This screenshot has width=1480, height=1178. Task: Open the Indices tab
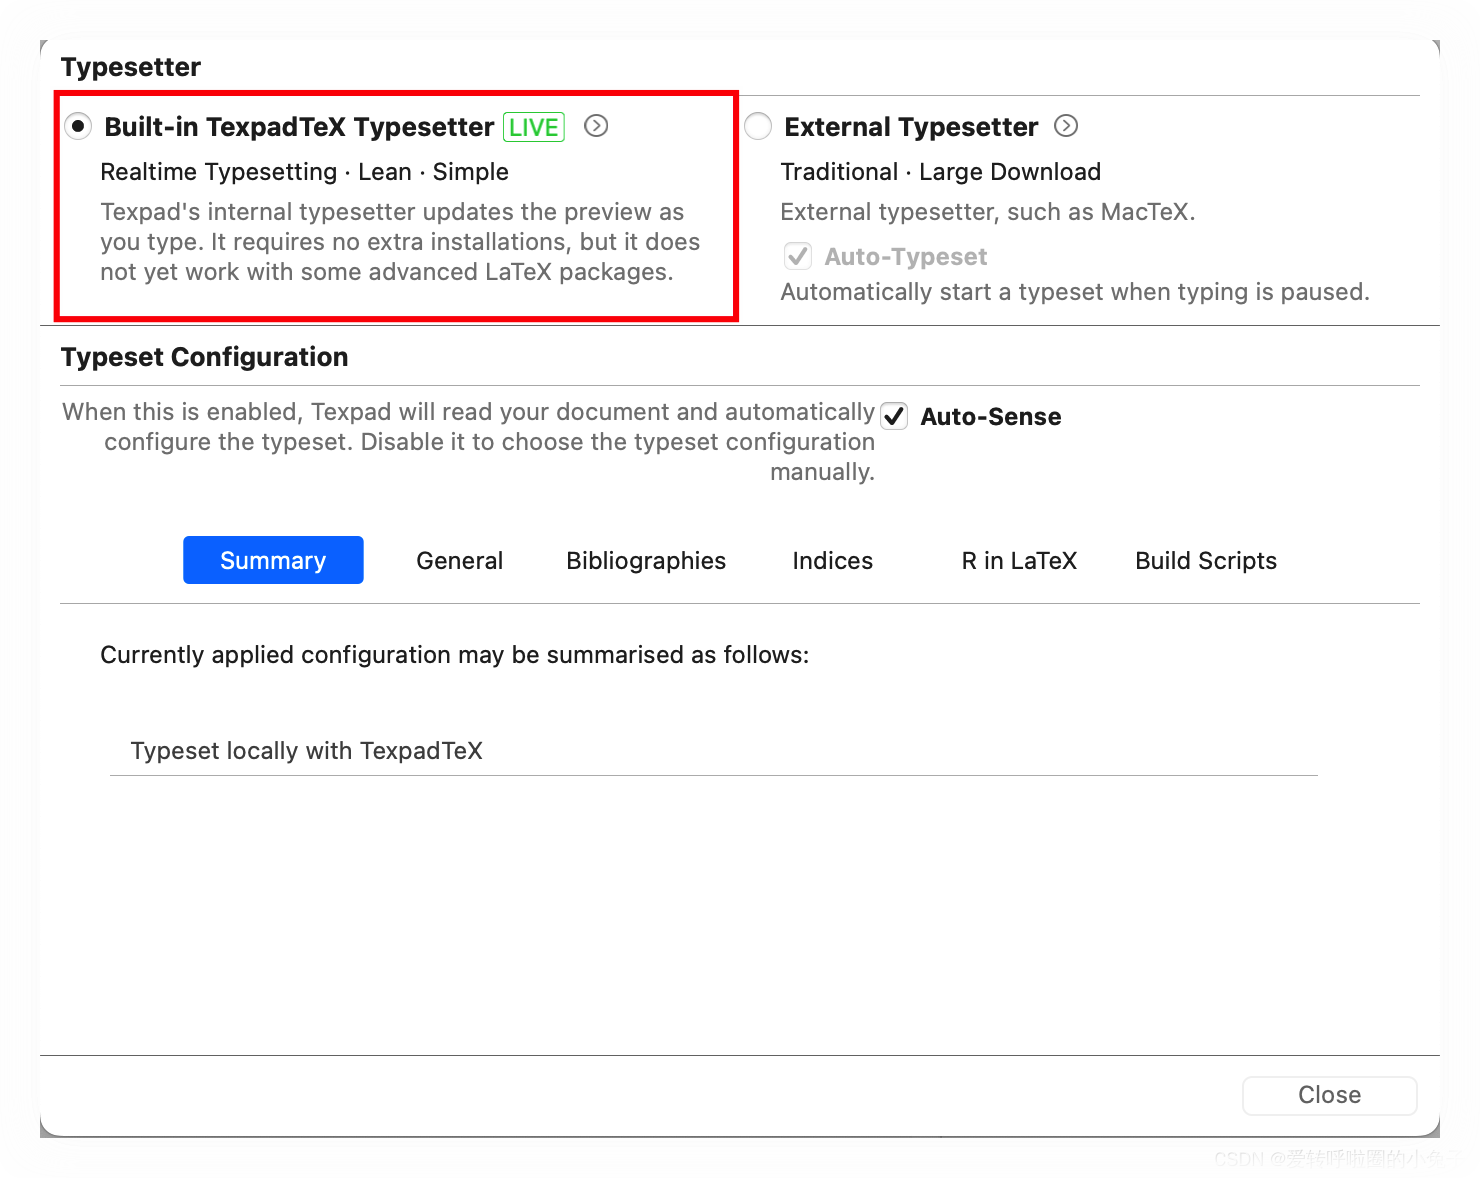coord(833,560)
